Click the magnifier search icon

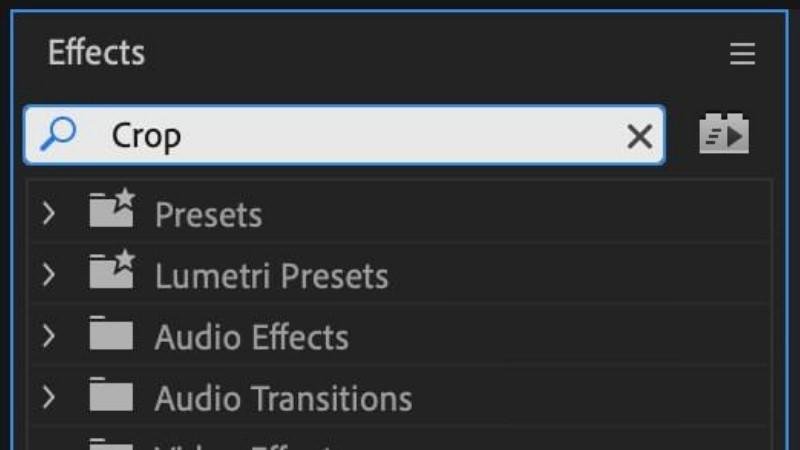click(x=57, y=134)
